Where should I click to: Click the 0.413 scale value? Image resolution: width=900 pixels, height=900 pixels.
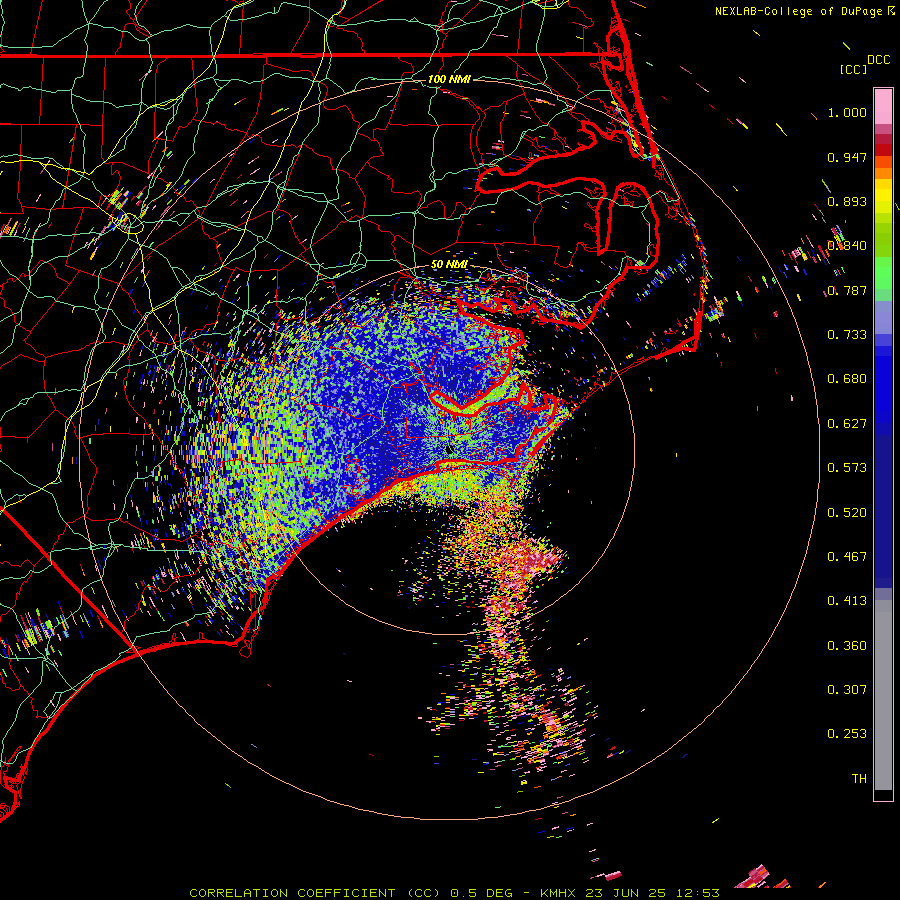(x=847, y=601)
